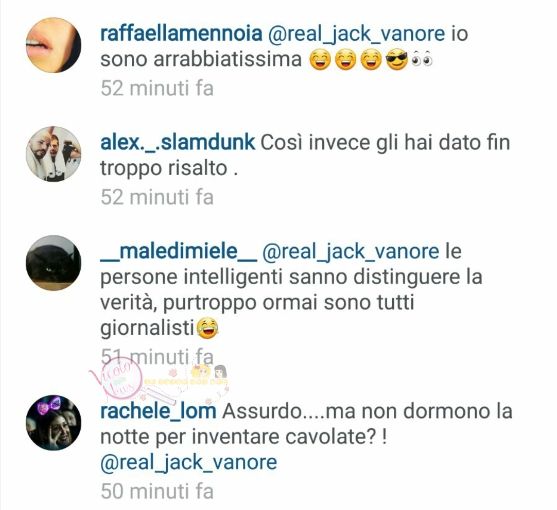Screen dimensions: 557x510
Task: Select the '52 minuti fa' timestamp under raffaellamennoia
Action: point(157,88)
